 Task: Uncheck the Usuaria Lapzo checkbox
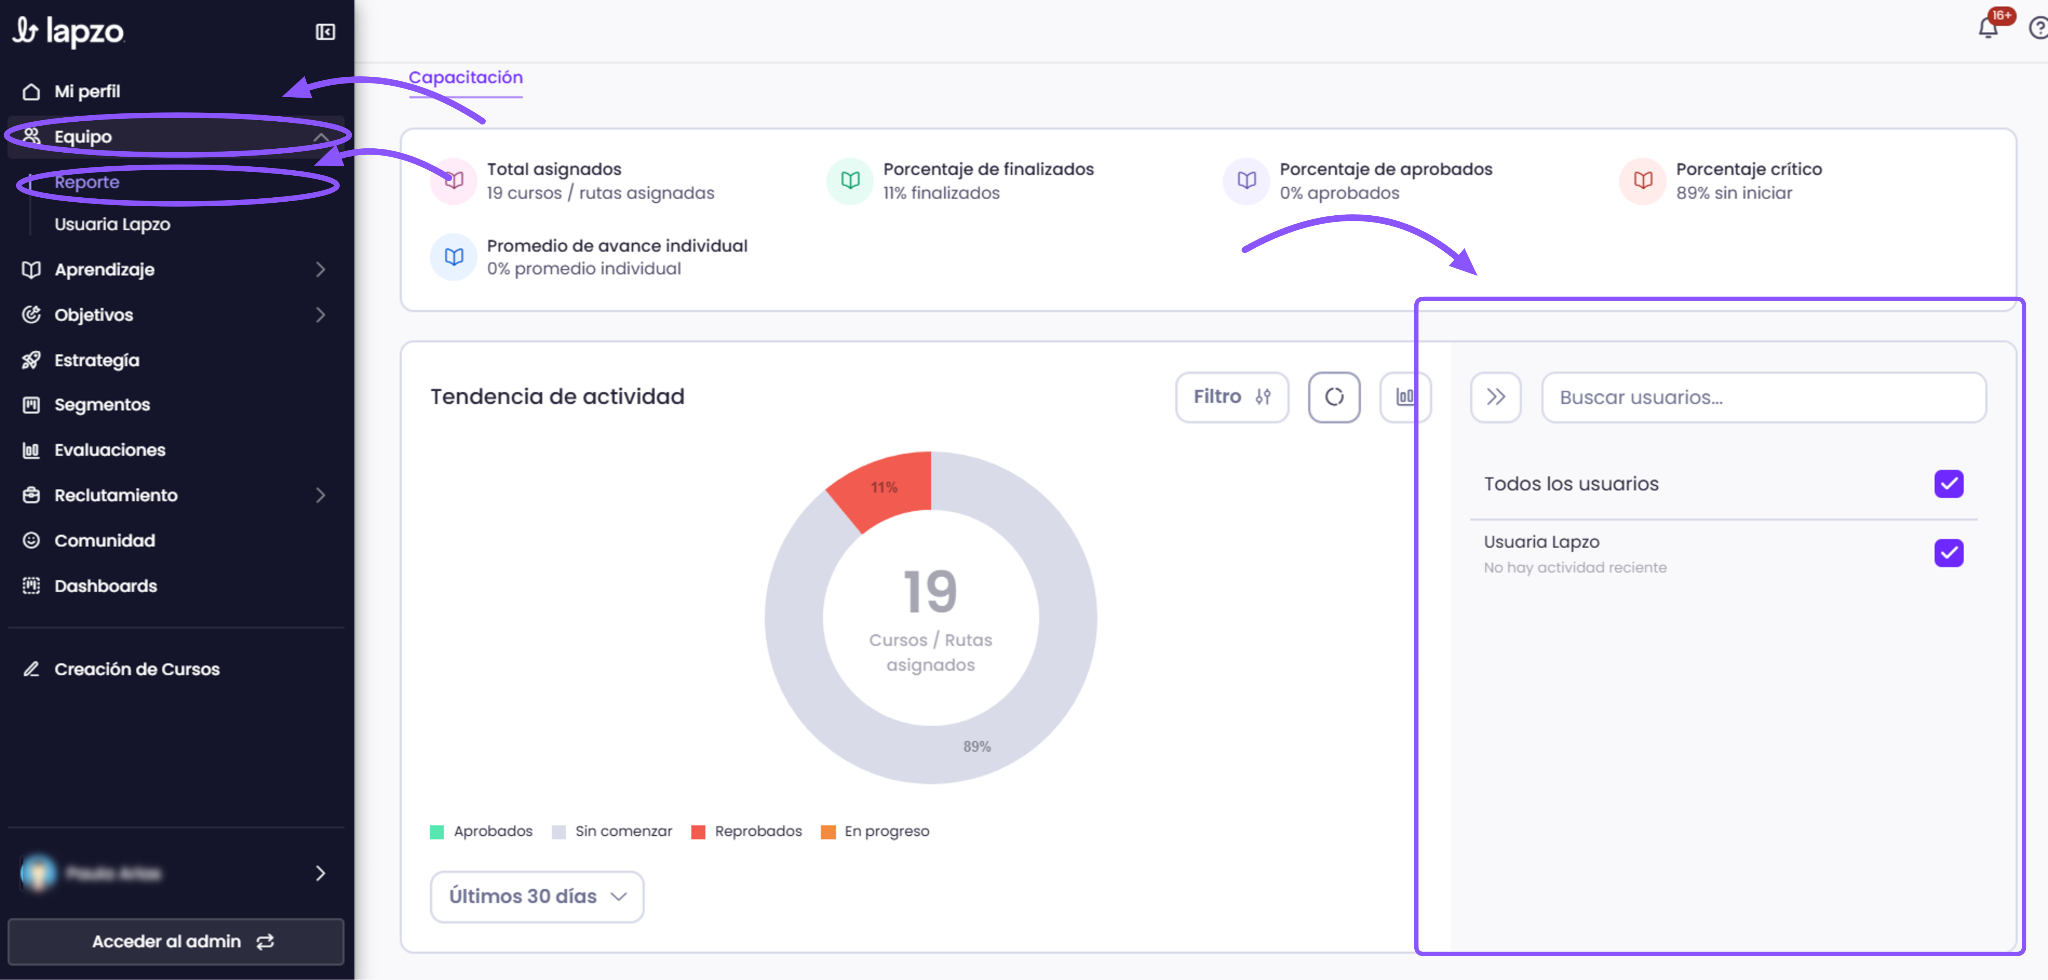pos(1949,553)
